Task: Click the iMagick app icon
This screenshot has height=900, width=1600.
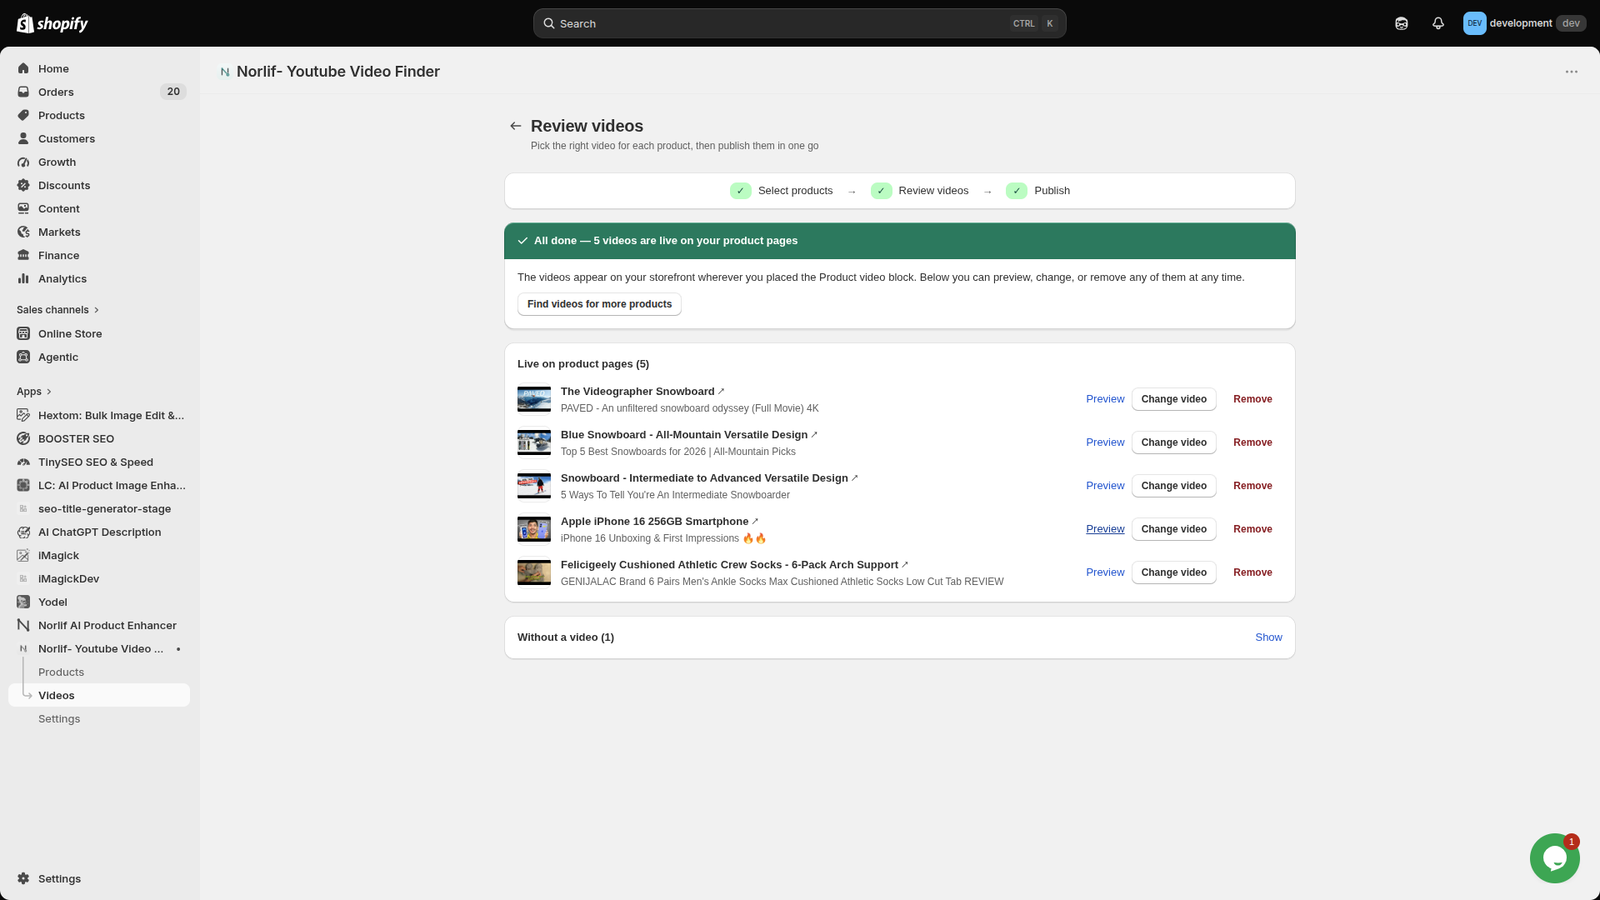Action: 24,555
